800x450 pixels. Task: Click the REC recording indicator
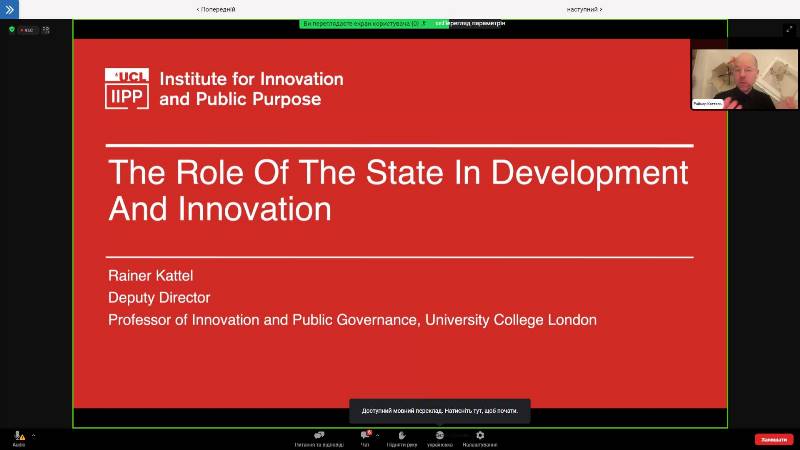tap(28, 30)
